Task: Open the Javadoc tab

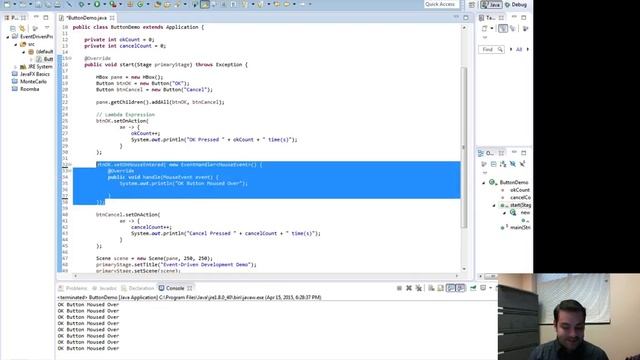Action: [x=104, y=288]
